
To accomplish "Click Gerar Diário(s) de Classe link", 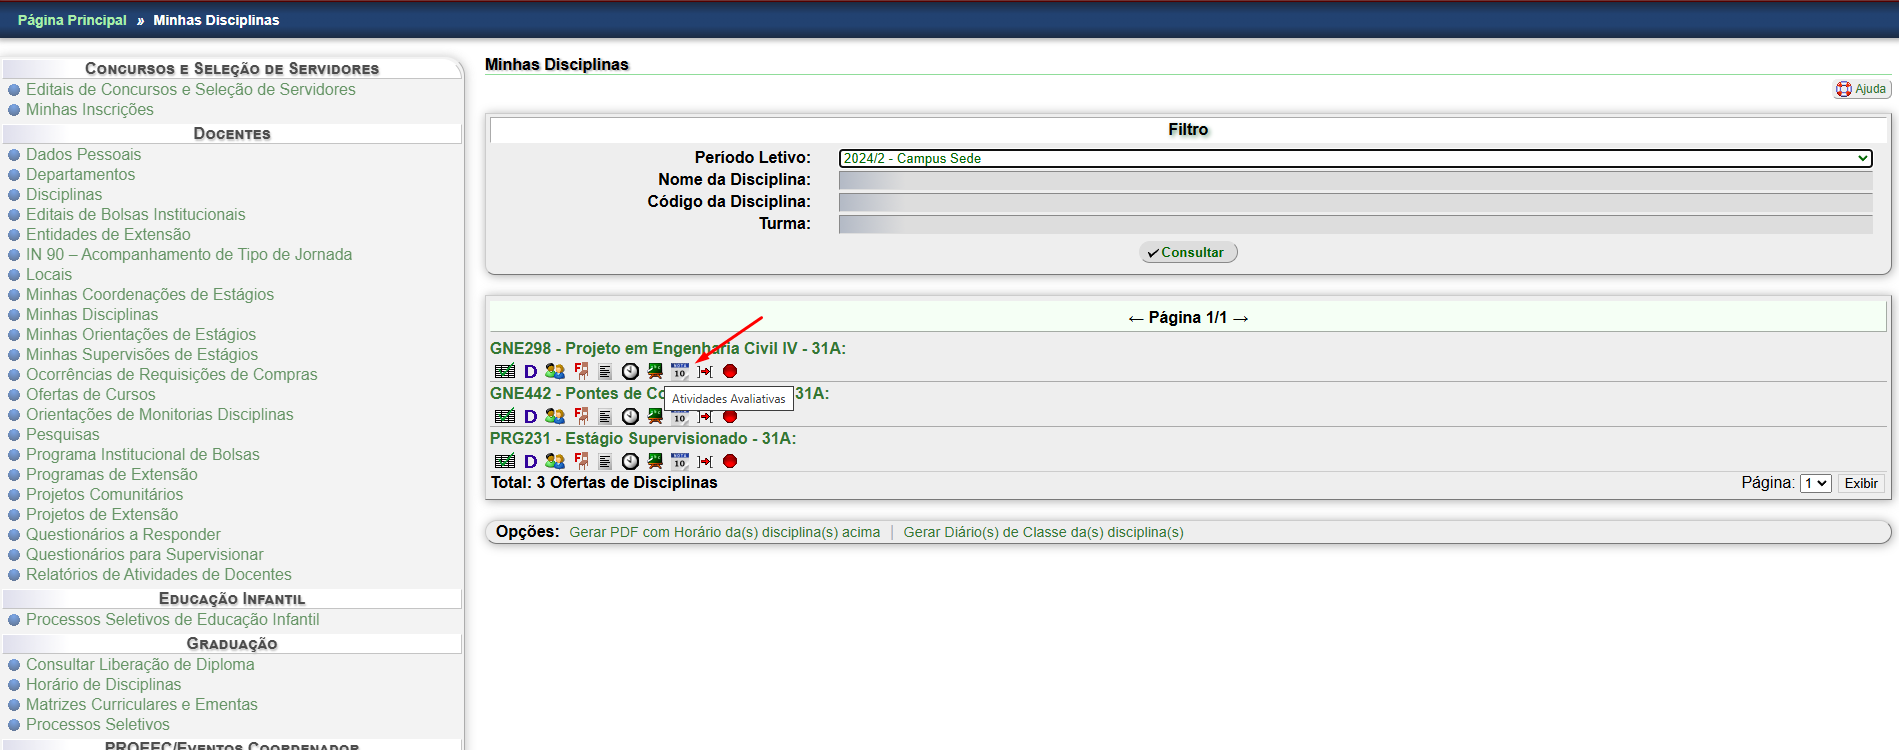I will coord(1043,532).
